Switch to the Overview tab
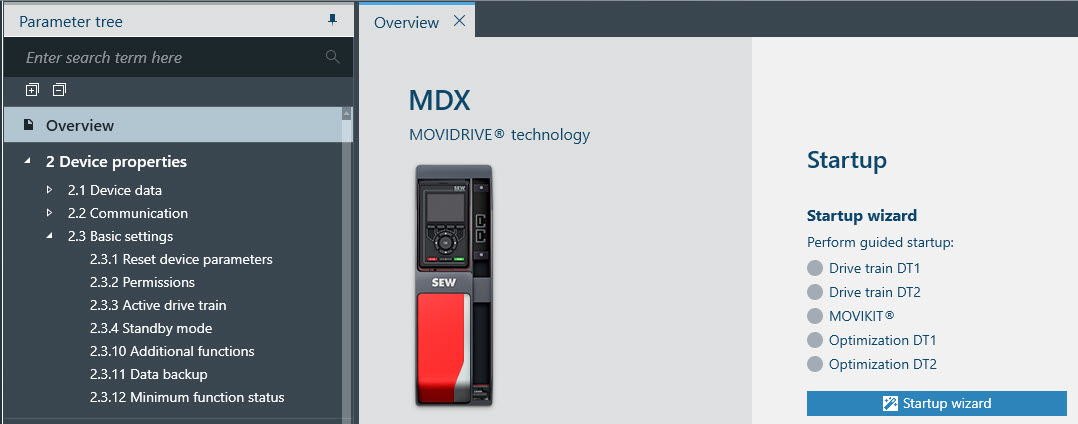 tap(406, 22)
